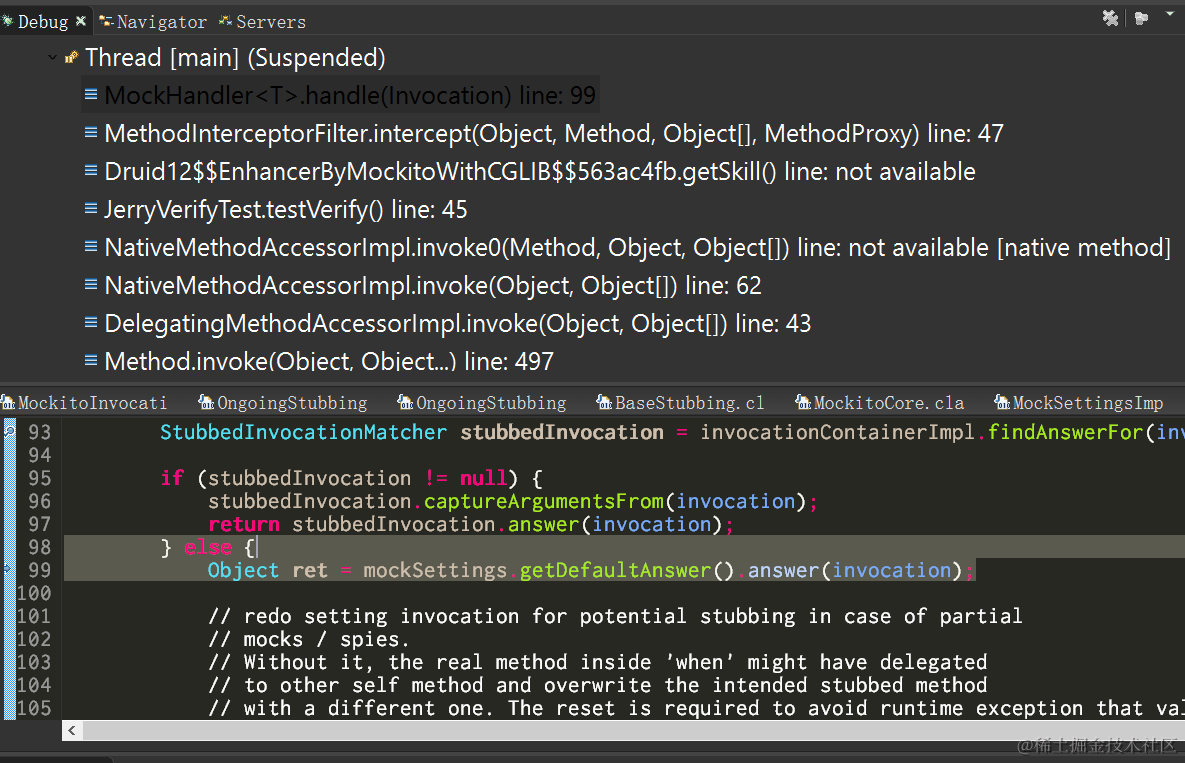Click stack frame icon beside MockHandler row
This screenshot has width=1185, height=763.
click(x=91, y=94)
